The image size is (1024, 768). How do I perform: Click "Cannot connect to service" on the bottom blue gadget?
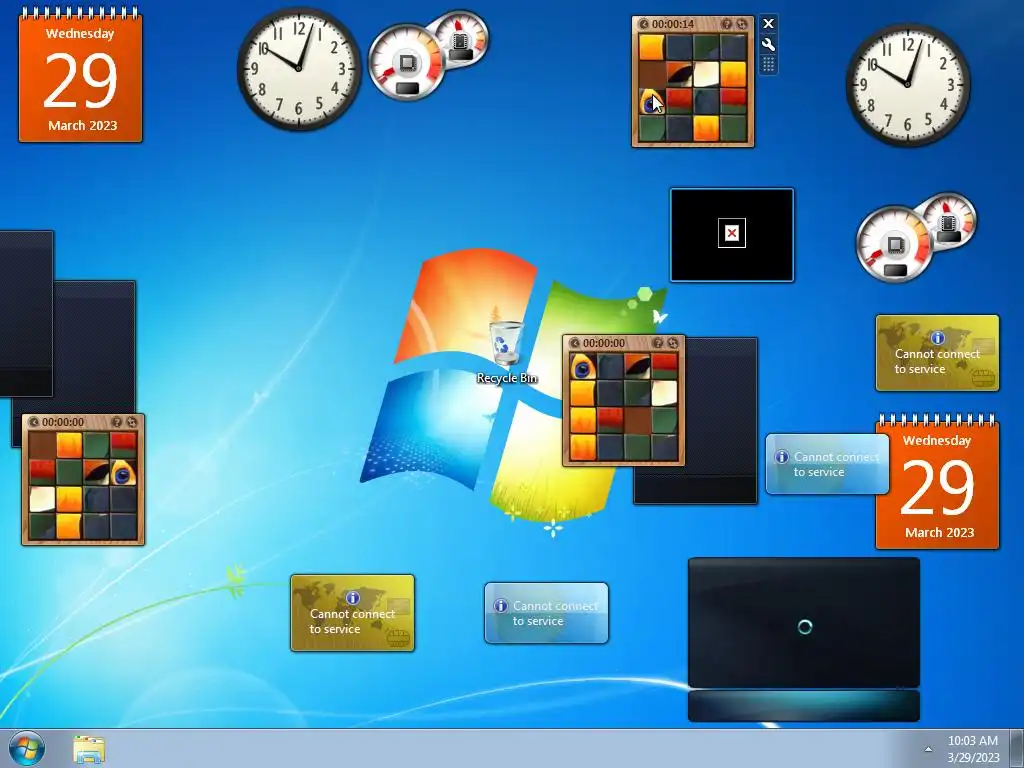pos(555,613)
